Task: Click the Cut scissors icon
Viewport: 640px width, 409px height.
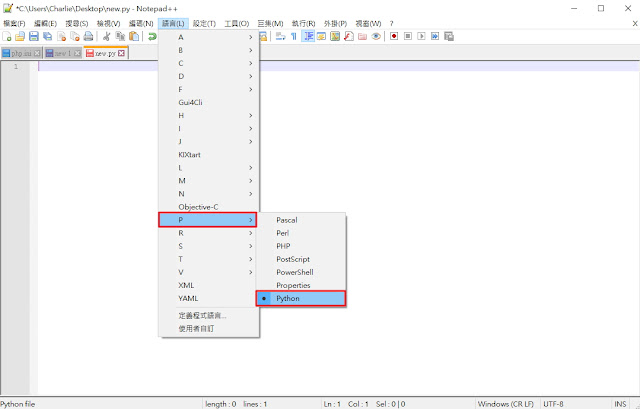Action: [107, 36]
